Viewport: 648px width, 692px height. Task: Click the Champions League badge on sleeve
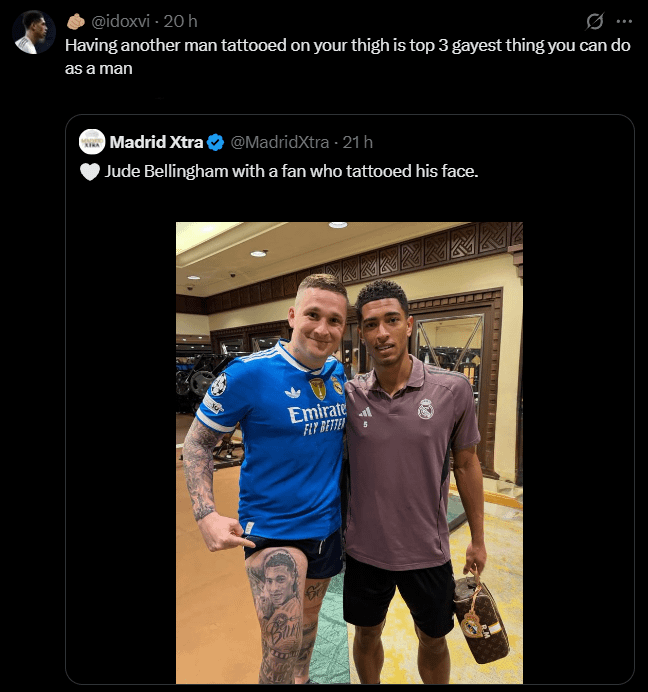(216, 384)
